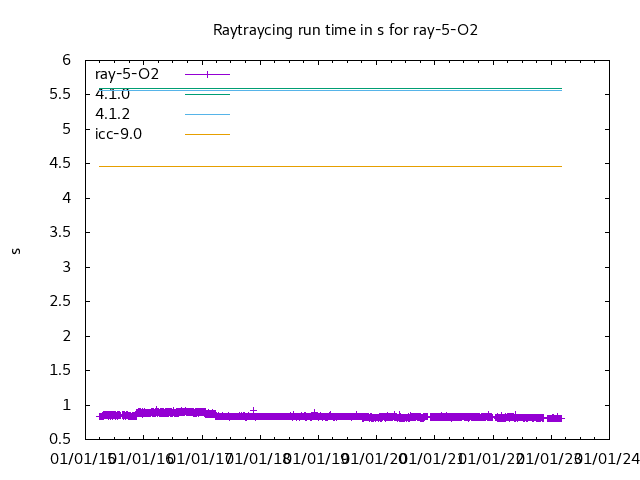This screenshot has height=480, width=640.
Task: Click the y-axis label "s"
Action: pyautogui.click(x=16, y=250)
